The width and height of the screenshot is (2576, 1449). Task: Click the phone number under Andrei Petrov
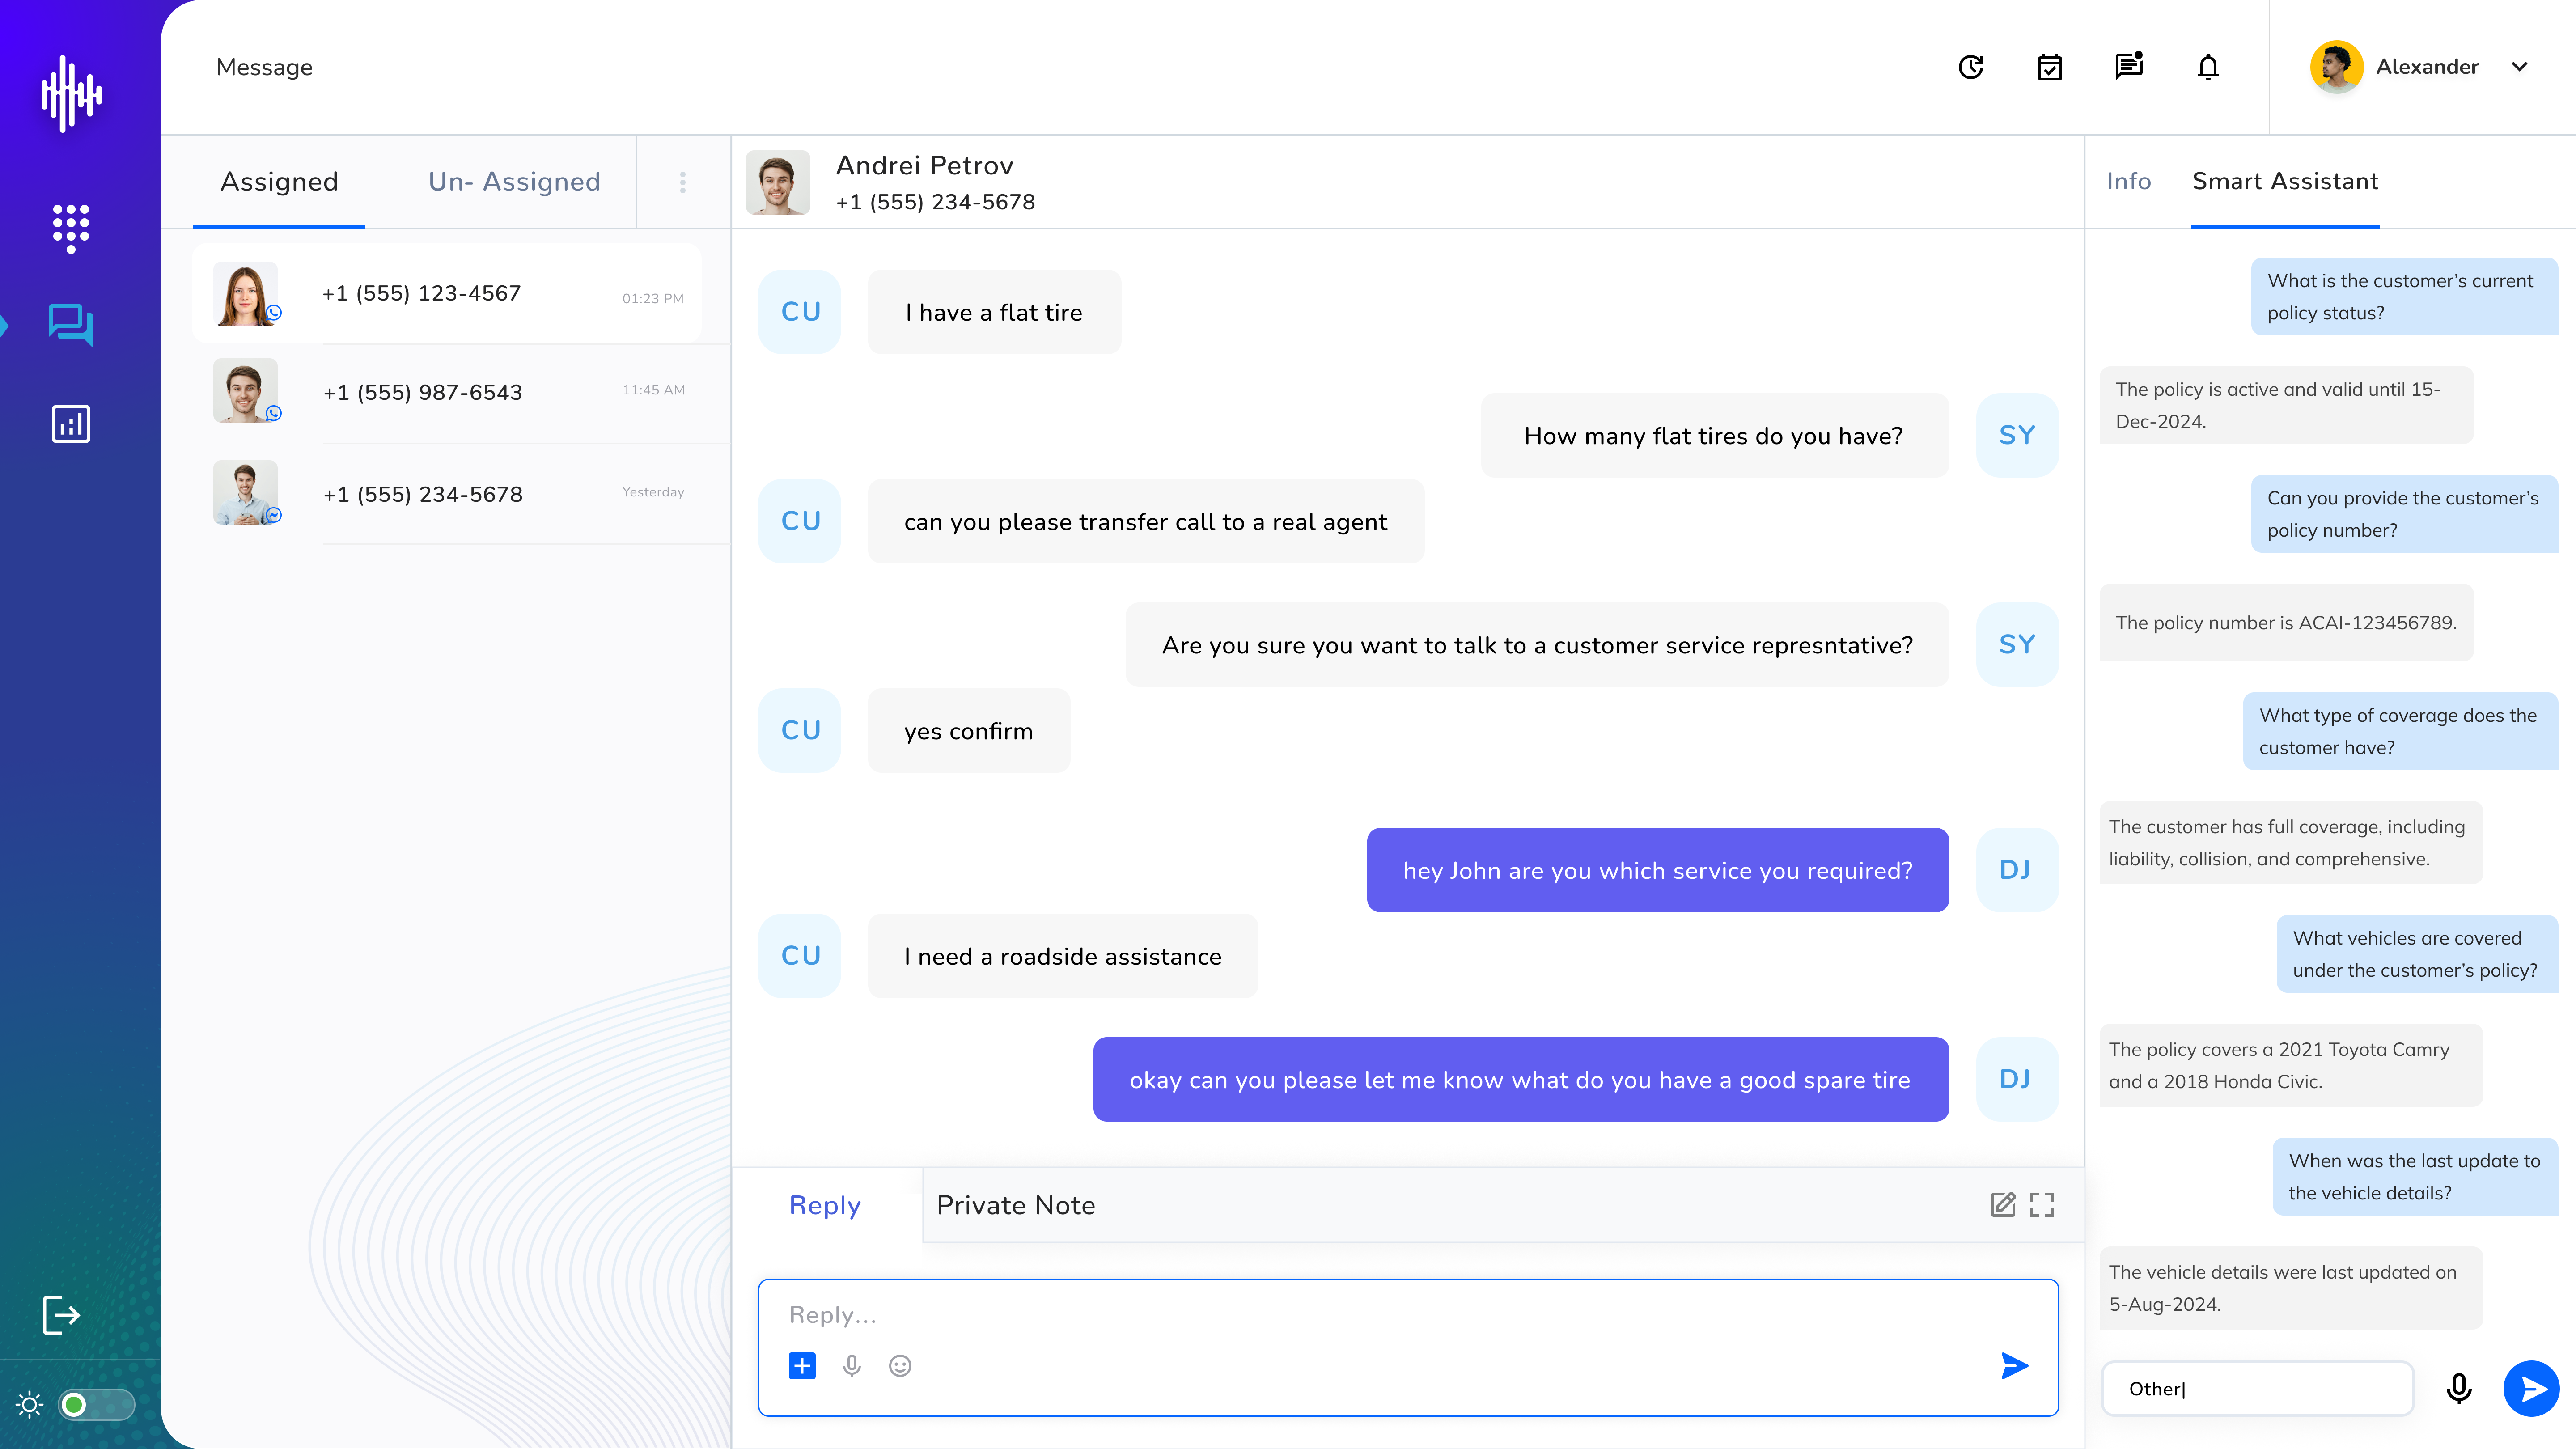(x=935, y=202)
